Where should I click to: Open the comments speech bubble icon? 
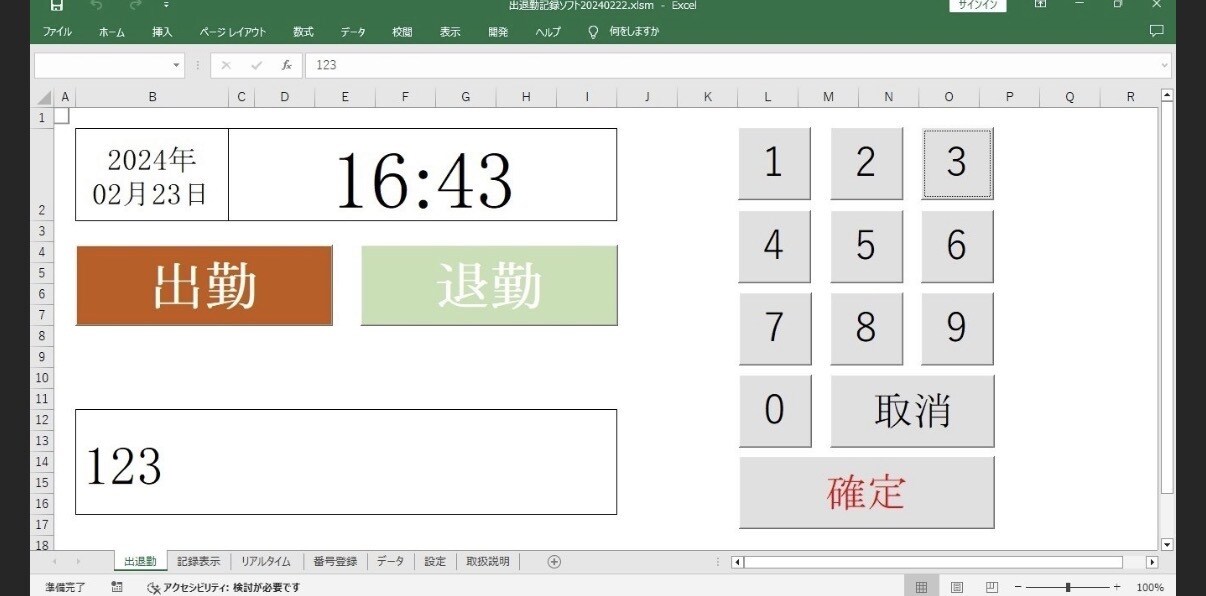[x=1157, y=31]
